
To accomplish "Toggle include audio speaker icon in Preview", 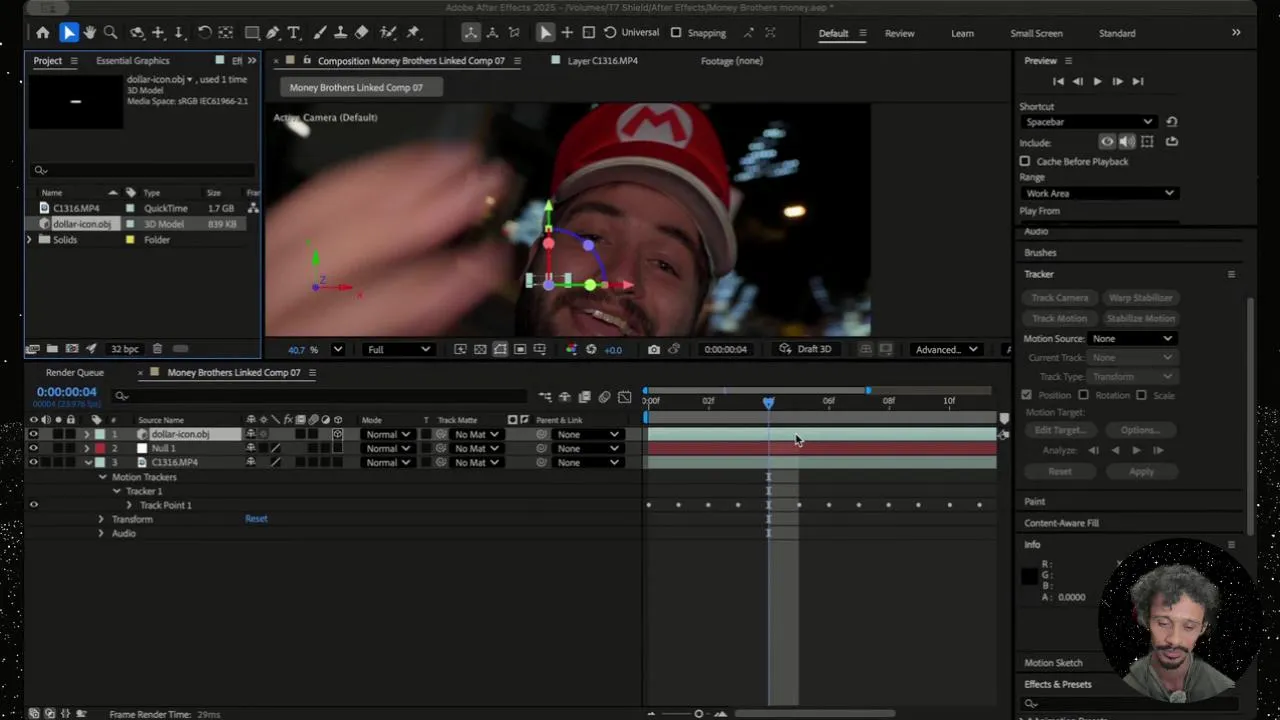I will pos(1127,142).
